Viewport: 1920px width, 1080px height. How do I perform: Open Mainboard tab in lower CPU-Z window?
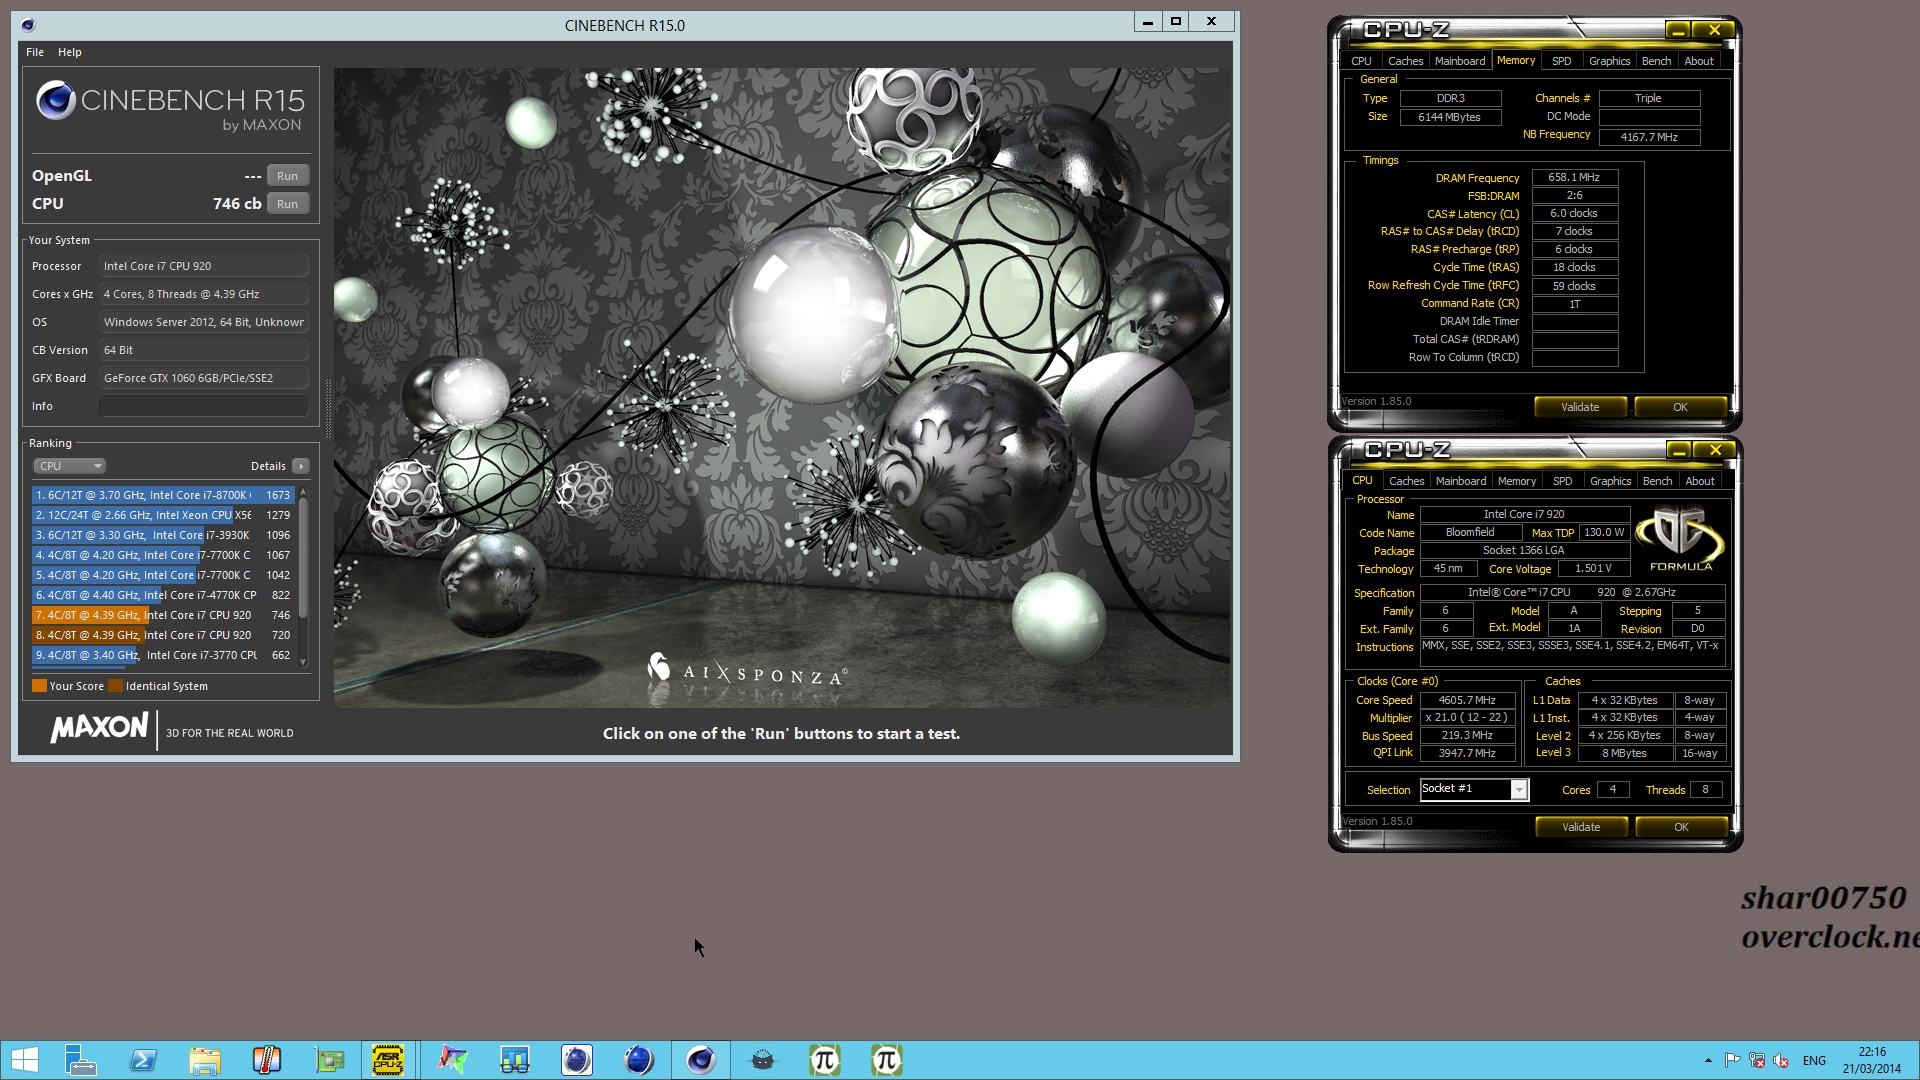pyautogui.click(x=1461, y=481)
